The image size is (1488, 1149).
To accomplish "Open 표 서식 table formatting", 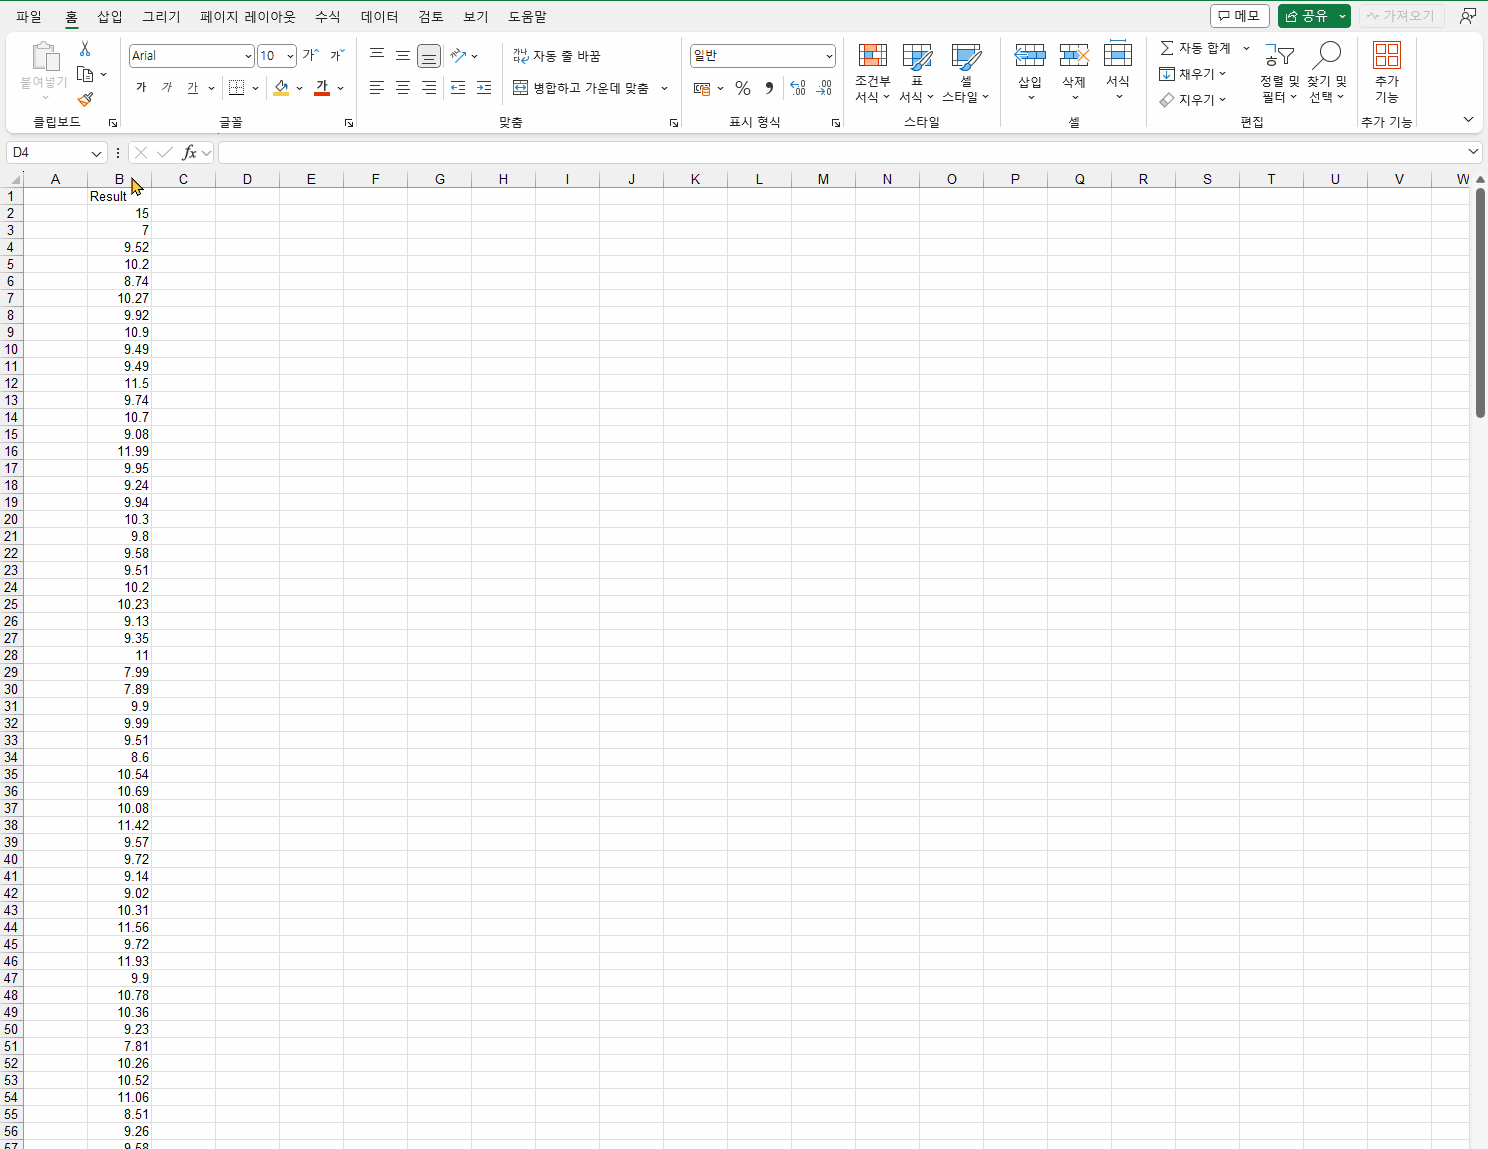I will click(x=916, y=73).
